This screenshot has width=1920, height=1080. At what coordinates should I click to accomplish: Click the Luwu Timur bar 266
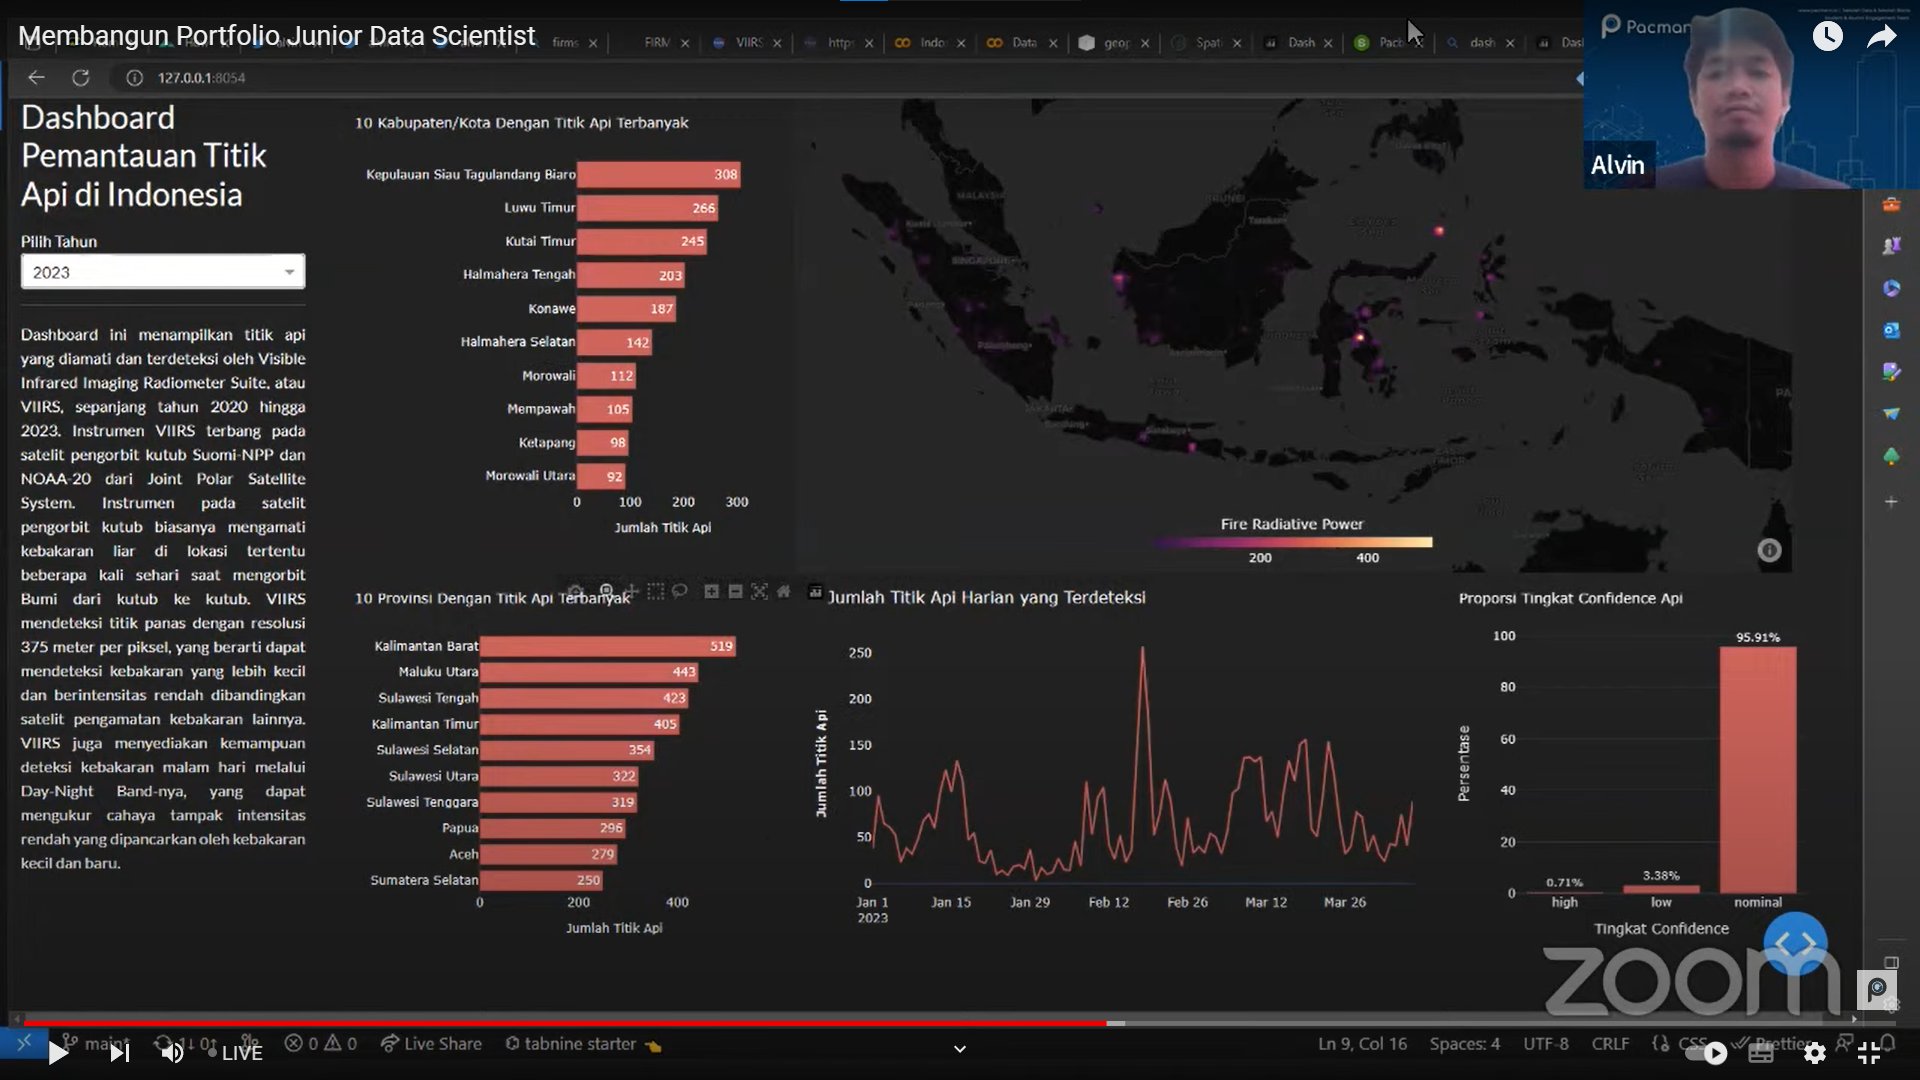click(x=647, y=208)
